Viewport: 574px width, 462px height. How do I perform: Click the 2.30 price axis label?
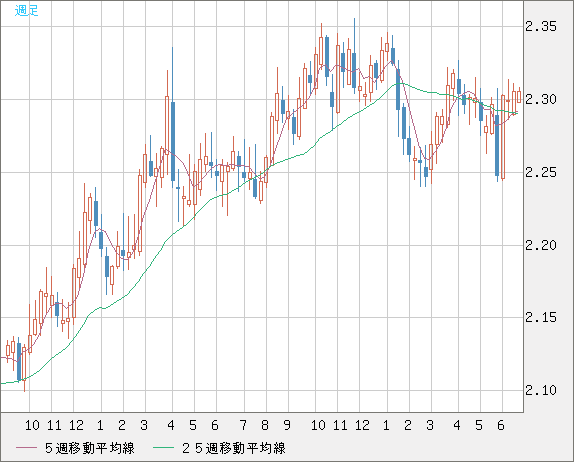[x=541, y=99]
